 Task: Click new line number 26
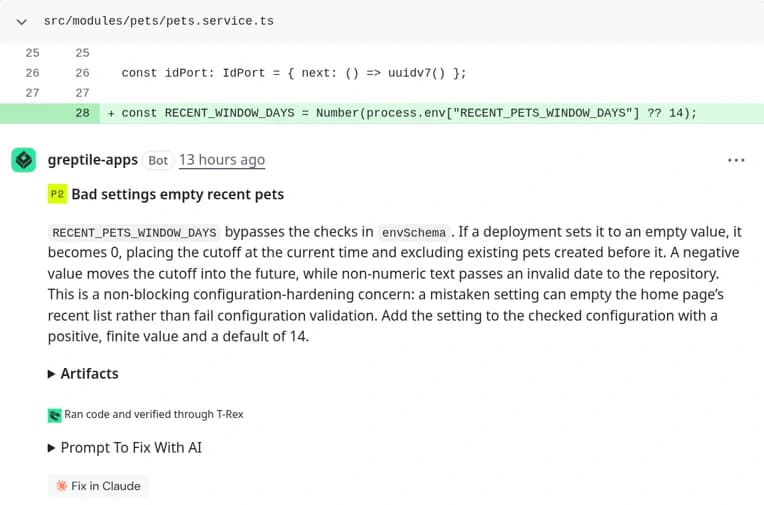tap(82, 73)
